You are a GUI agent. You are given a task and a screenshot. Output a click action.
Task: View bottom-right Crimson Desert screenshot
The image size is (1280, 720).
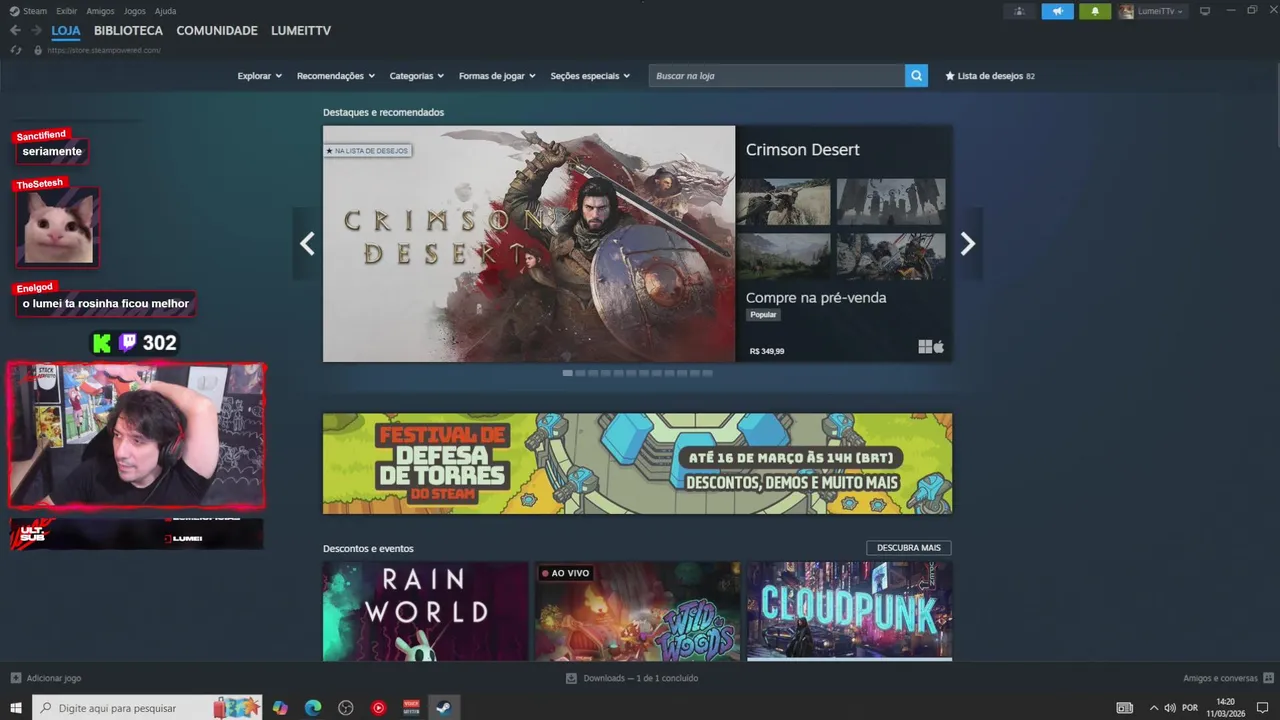[x=891, y=257]
